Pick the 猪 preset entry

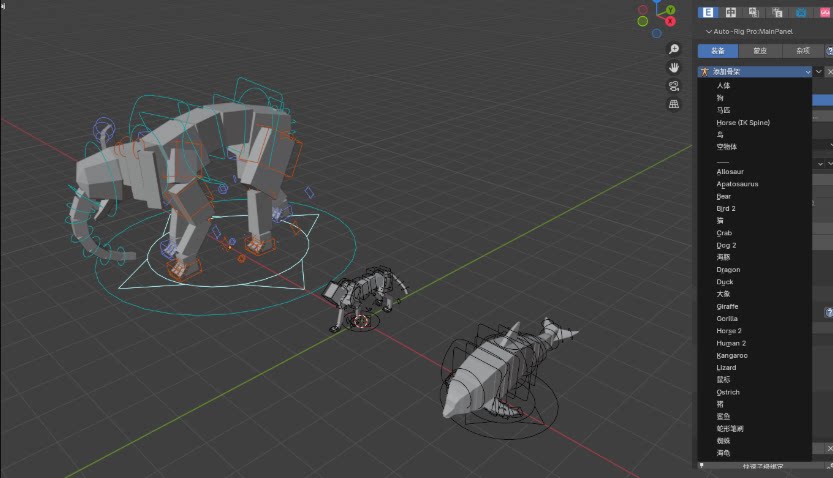pos(720,404)
